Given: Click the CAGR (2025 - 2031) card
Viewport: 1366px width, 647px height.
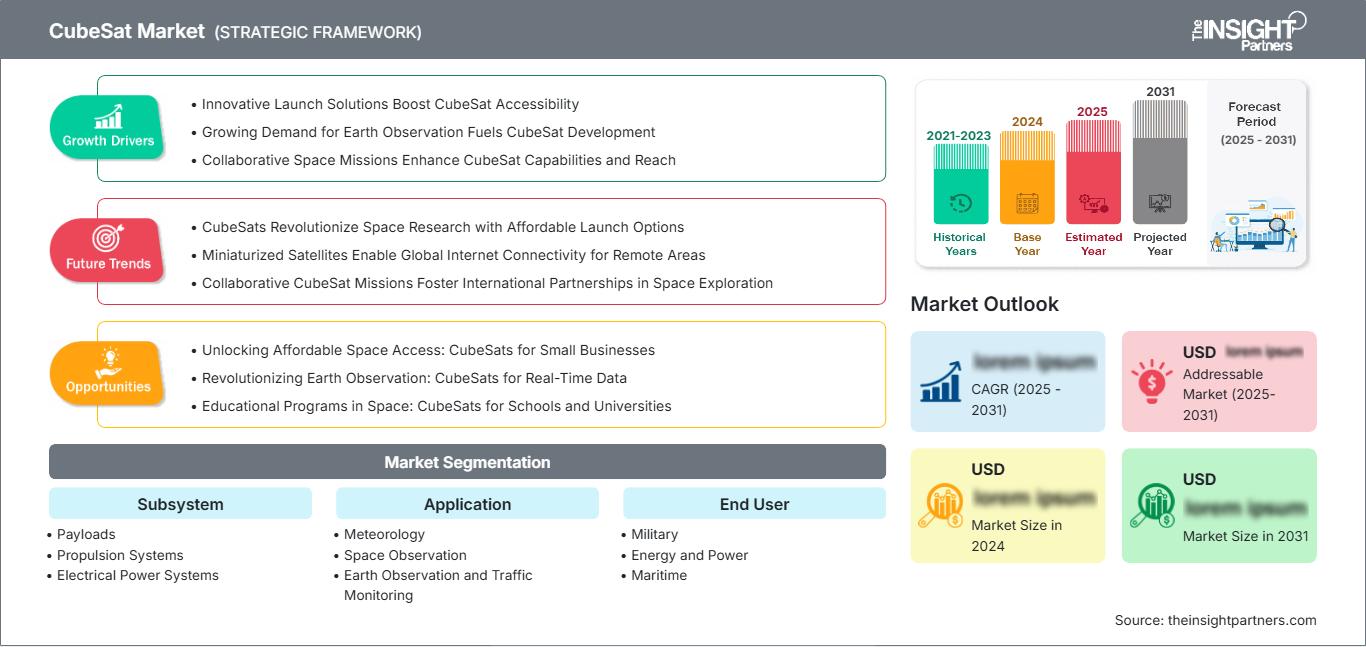Looking at the screenshot, I should click(1008, 381).
